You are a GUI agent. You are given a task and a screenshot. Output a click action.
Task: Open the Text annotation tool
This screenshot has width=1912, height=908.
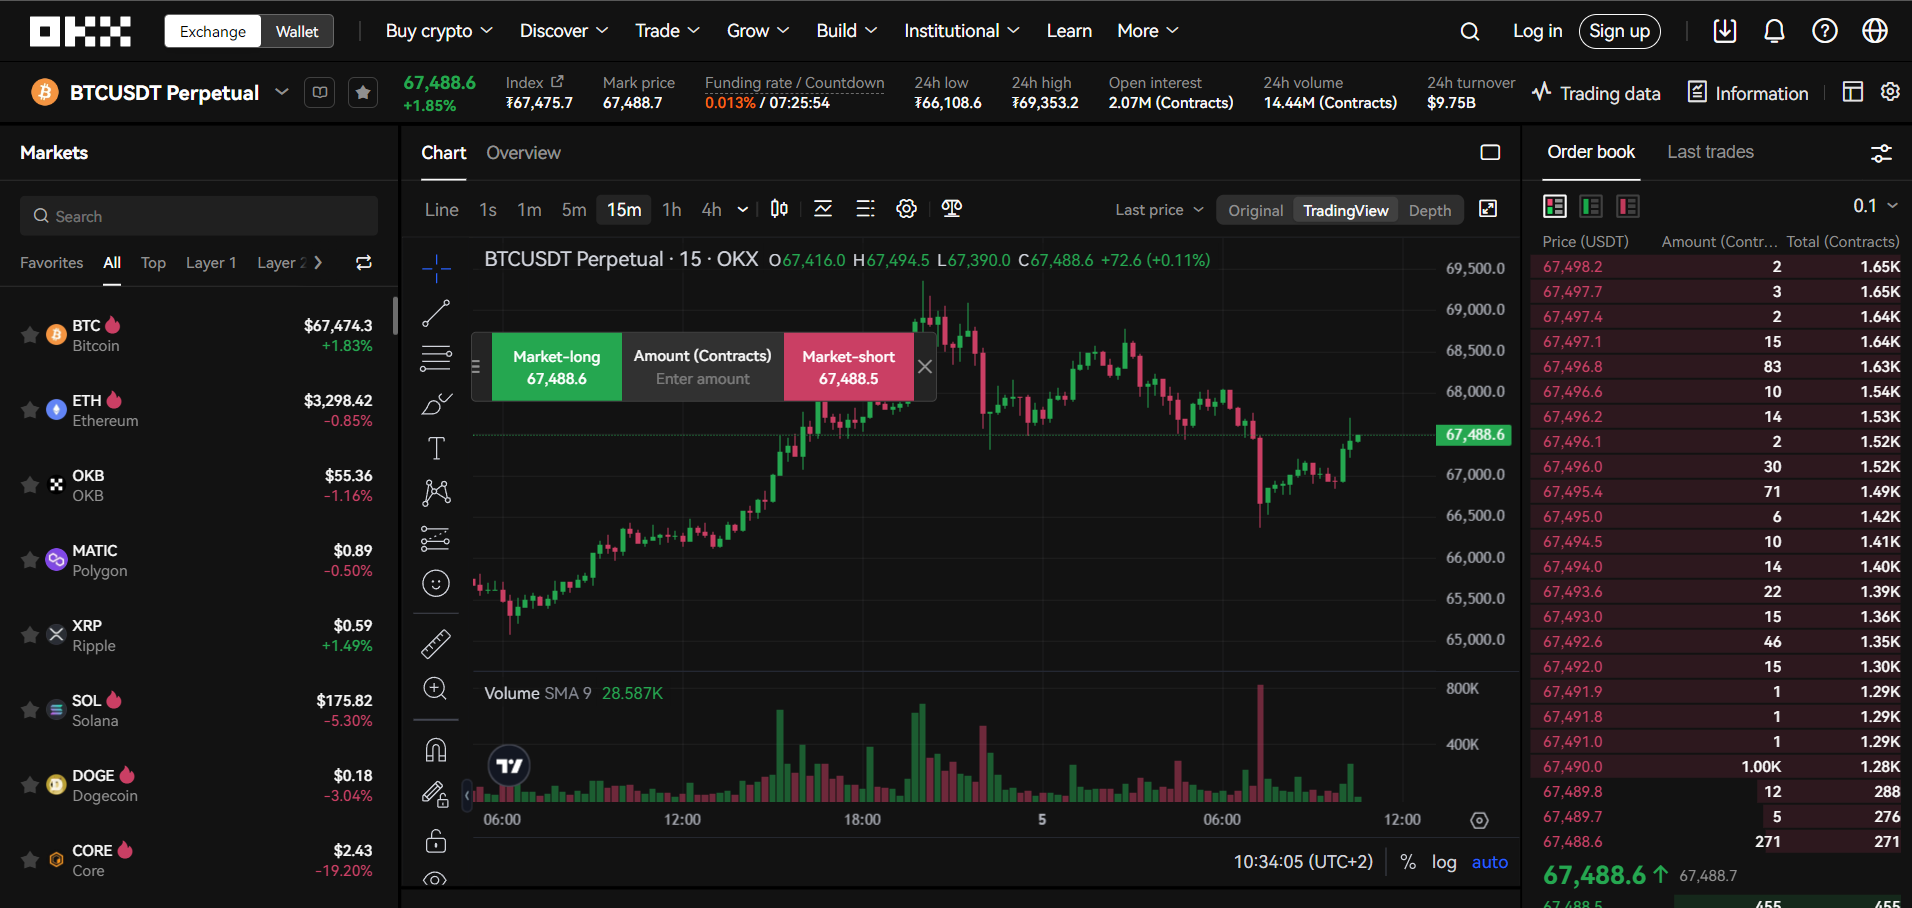tap(436, 448)
